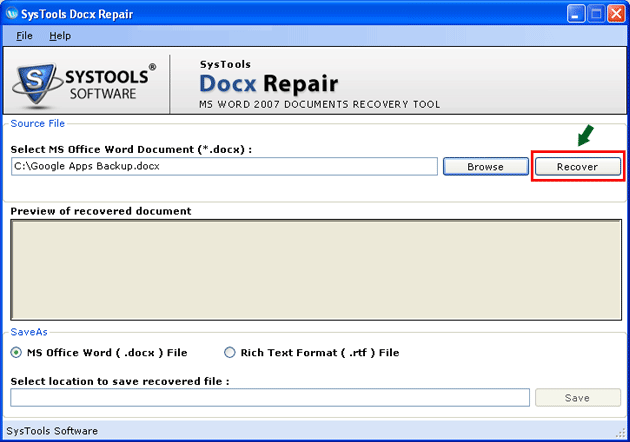Minimize the Docx Repair window
Viewport: 630px width, 442px height.
pos(574,14)
